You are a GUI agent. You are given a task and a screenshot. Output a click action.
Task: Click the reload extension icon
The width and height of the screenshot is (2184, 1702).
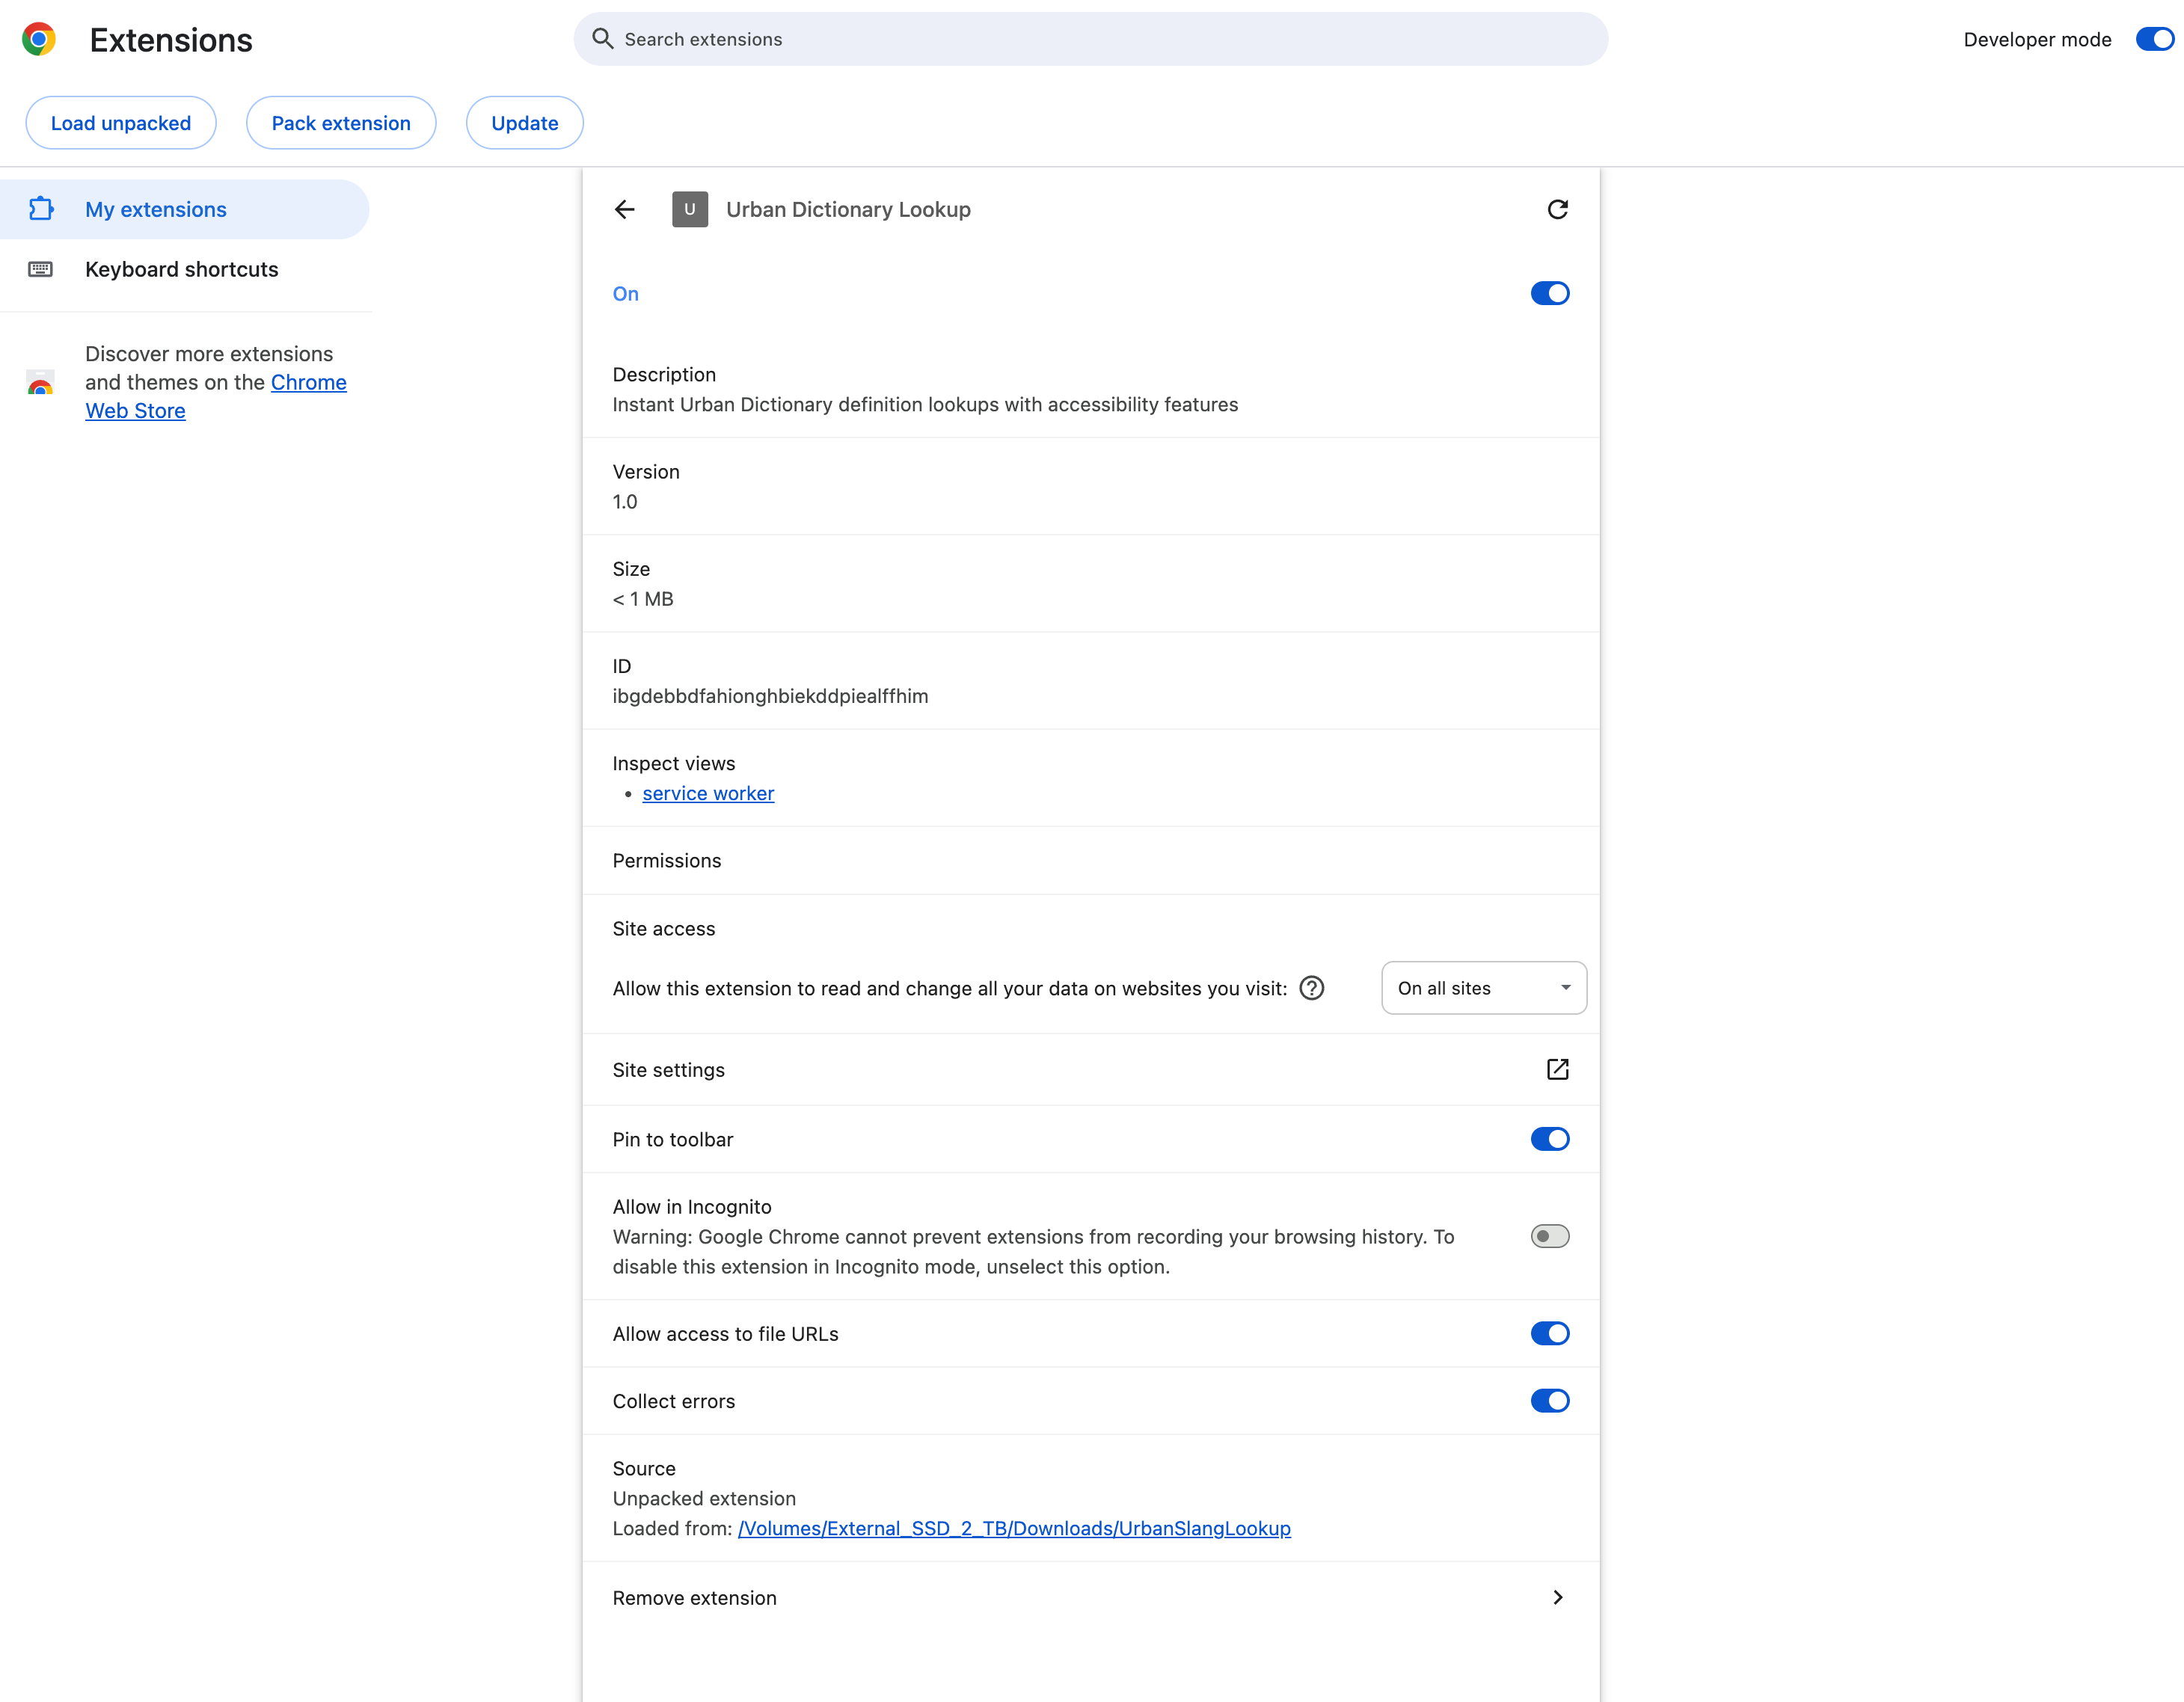(1557, 209)
